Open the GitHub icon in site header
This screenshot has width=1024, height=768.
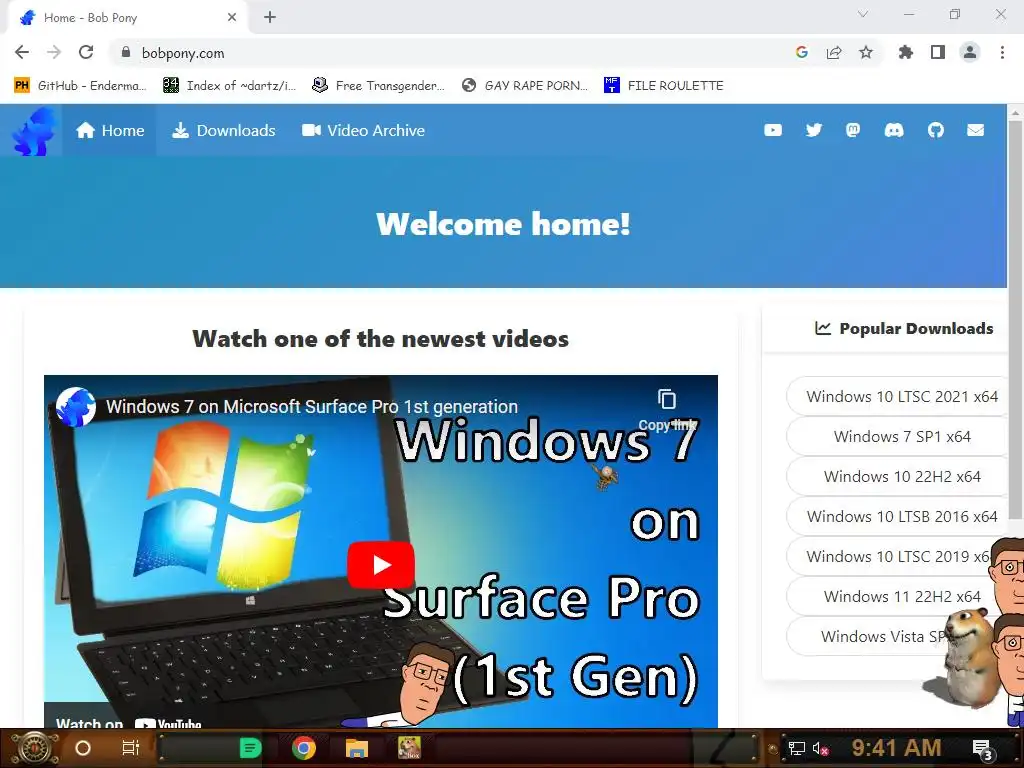[x=936, y=130]
